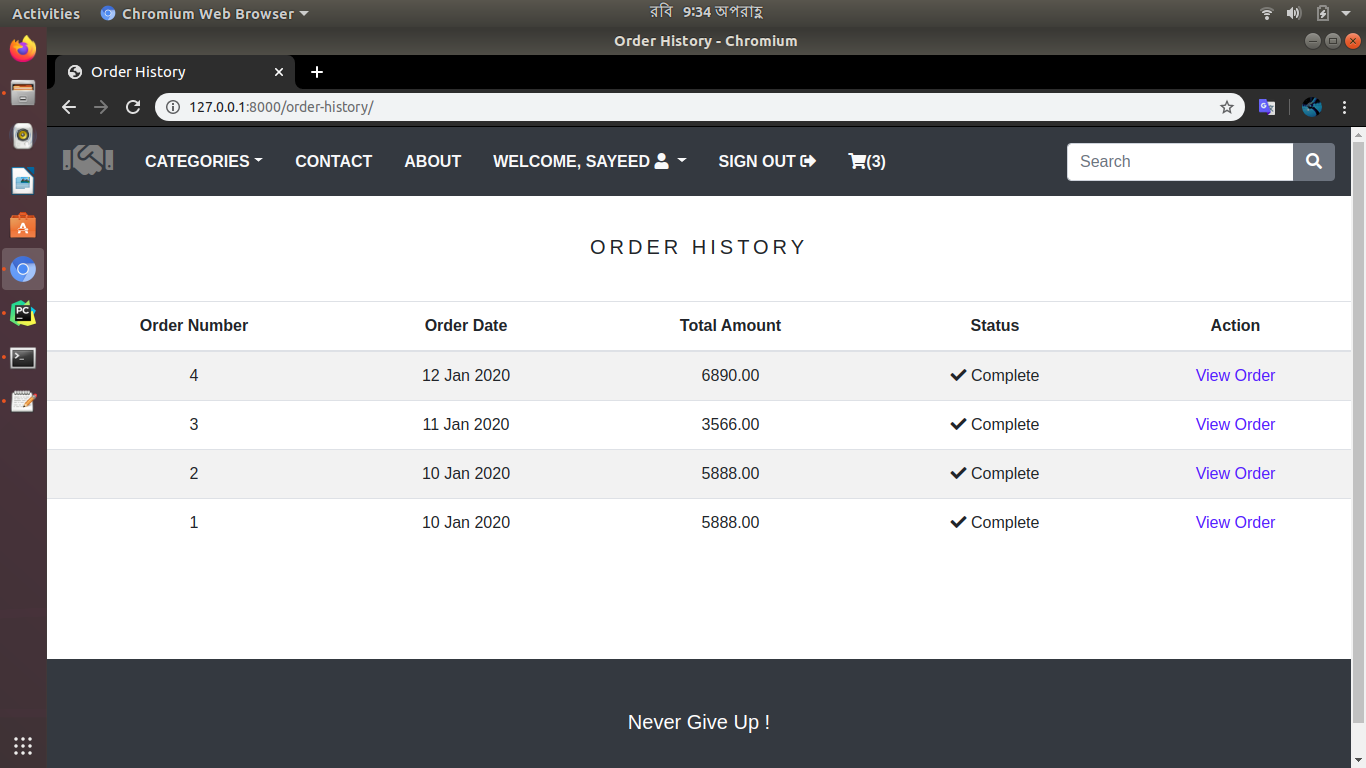The image size is (1366, 768).
Task: Click the Search input field
Action: click(1180, 162)
